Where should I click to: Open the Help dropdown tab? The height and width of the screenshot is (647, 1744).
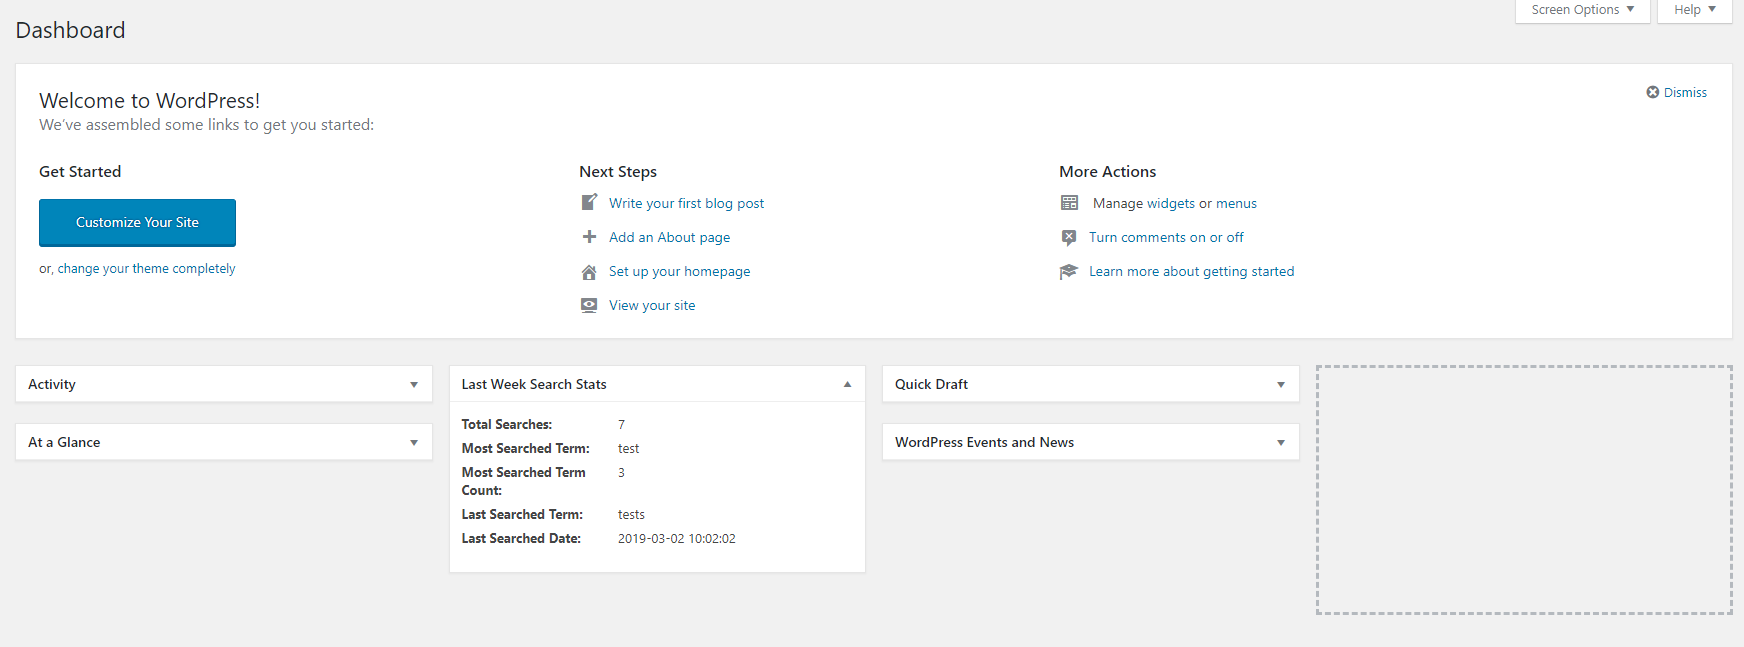(1694, 10)
